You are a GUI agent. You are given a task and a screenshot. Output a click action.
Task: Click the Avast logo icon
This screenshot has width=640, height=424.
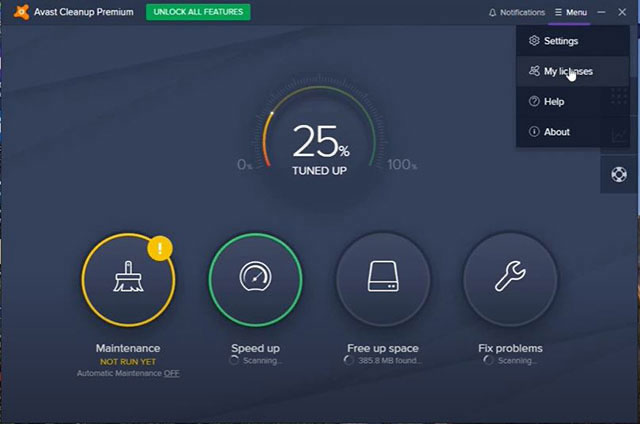click(x=21, y=12)
